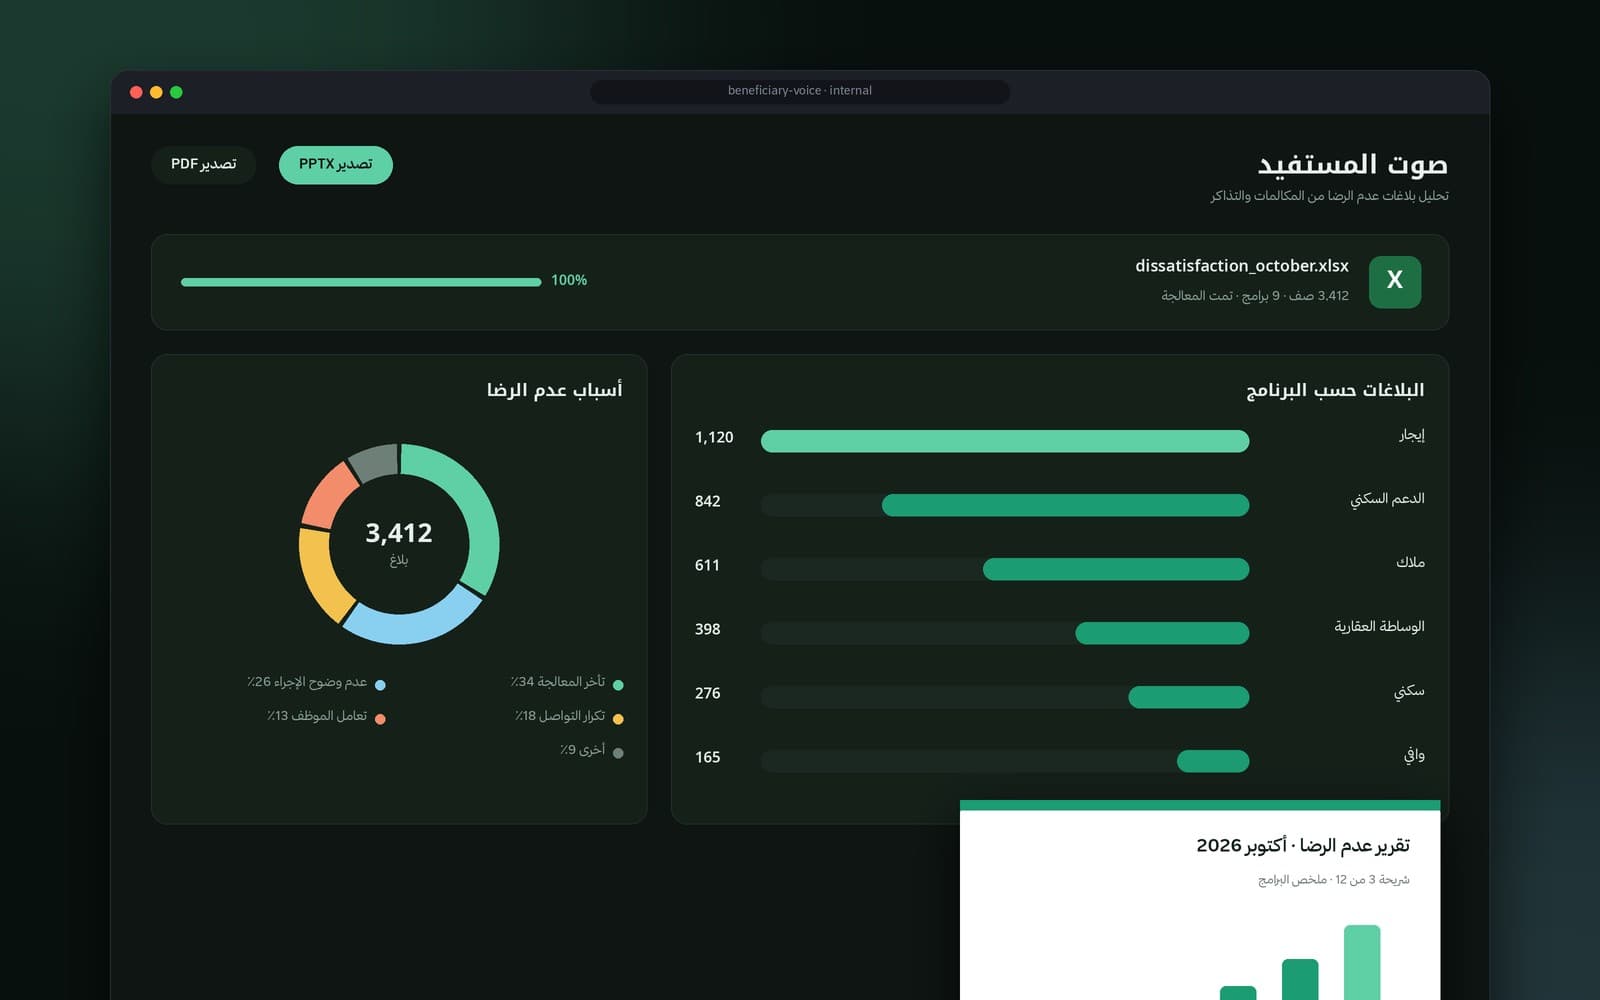
Task: Click the orange legend dot تعامل الموظف
Action: 380,719
